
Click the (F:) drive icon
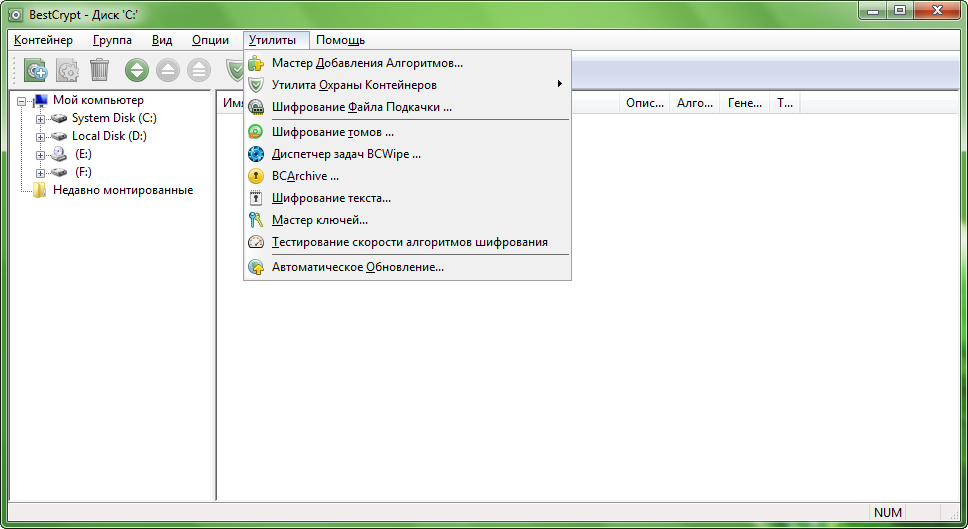tap(59, 172)
